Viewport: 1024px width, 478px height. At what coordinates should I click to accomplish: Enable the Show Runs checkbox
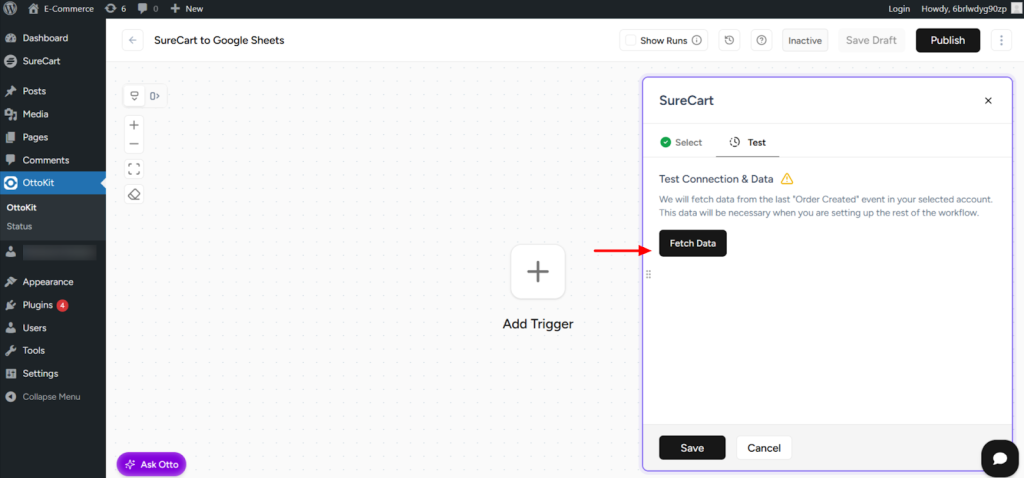(630, 41)
